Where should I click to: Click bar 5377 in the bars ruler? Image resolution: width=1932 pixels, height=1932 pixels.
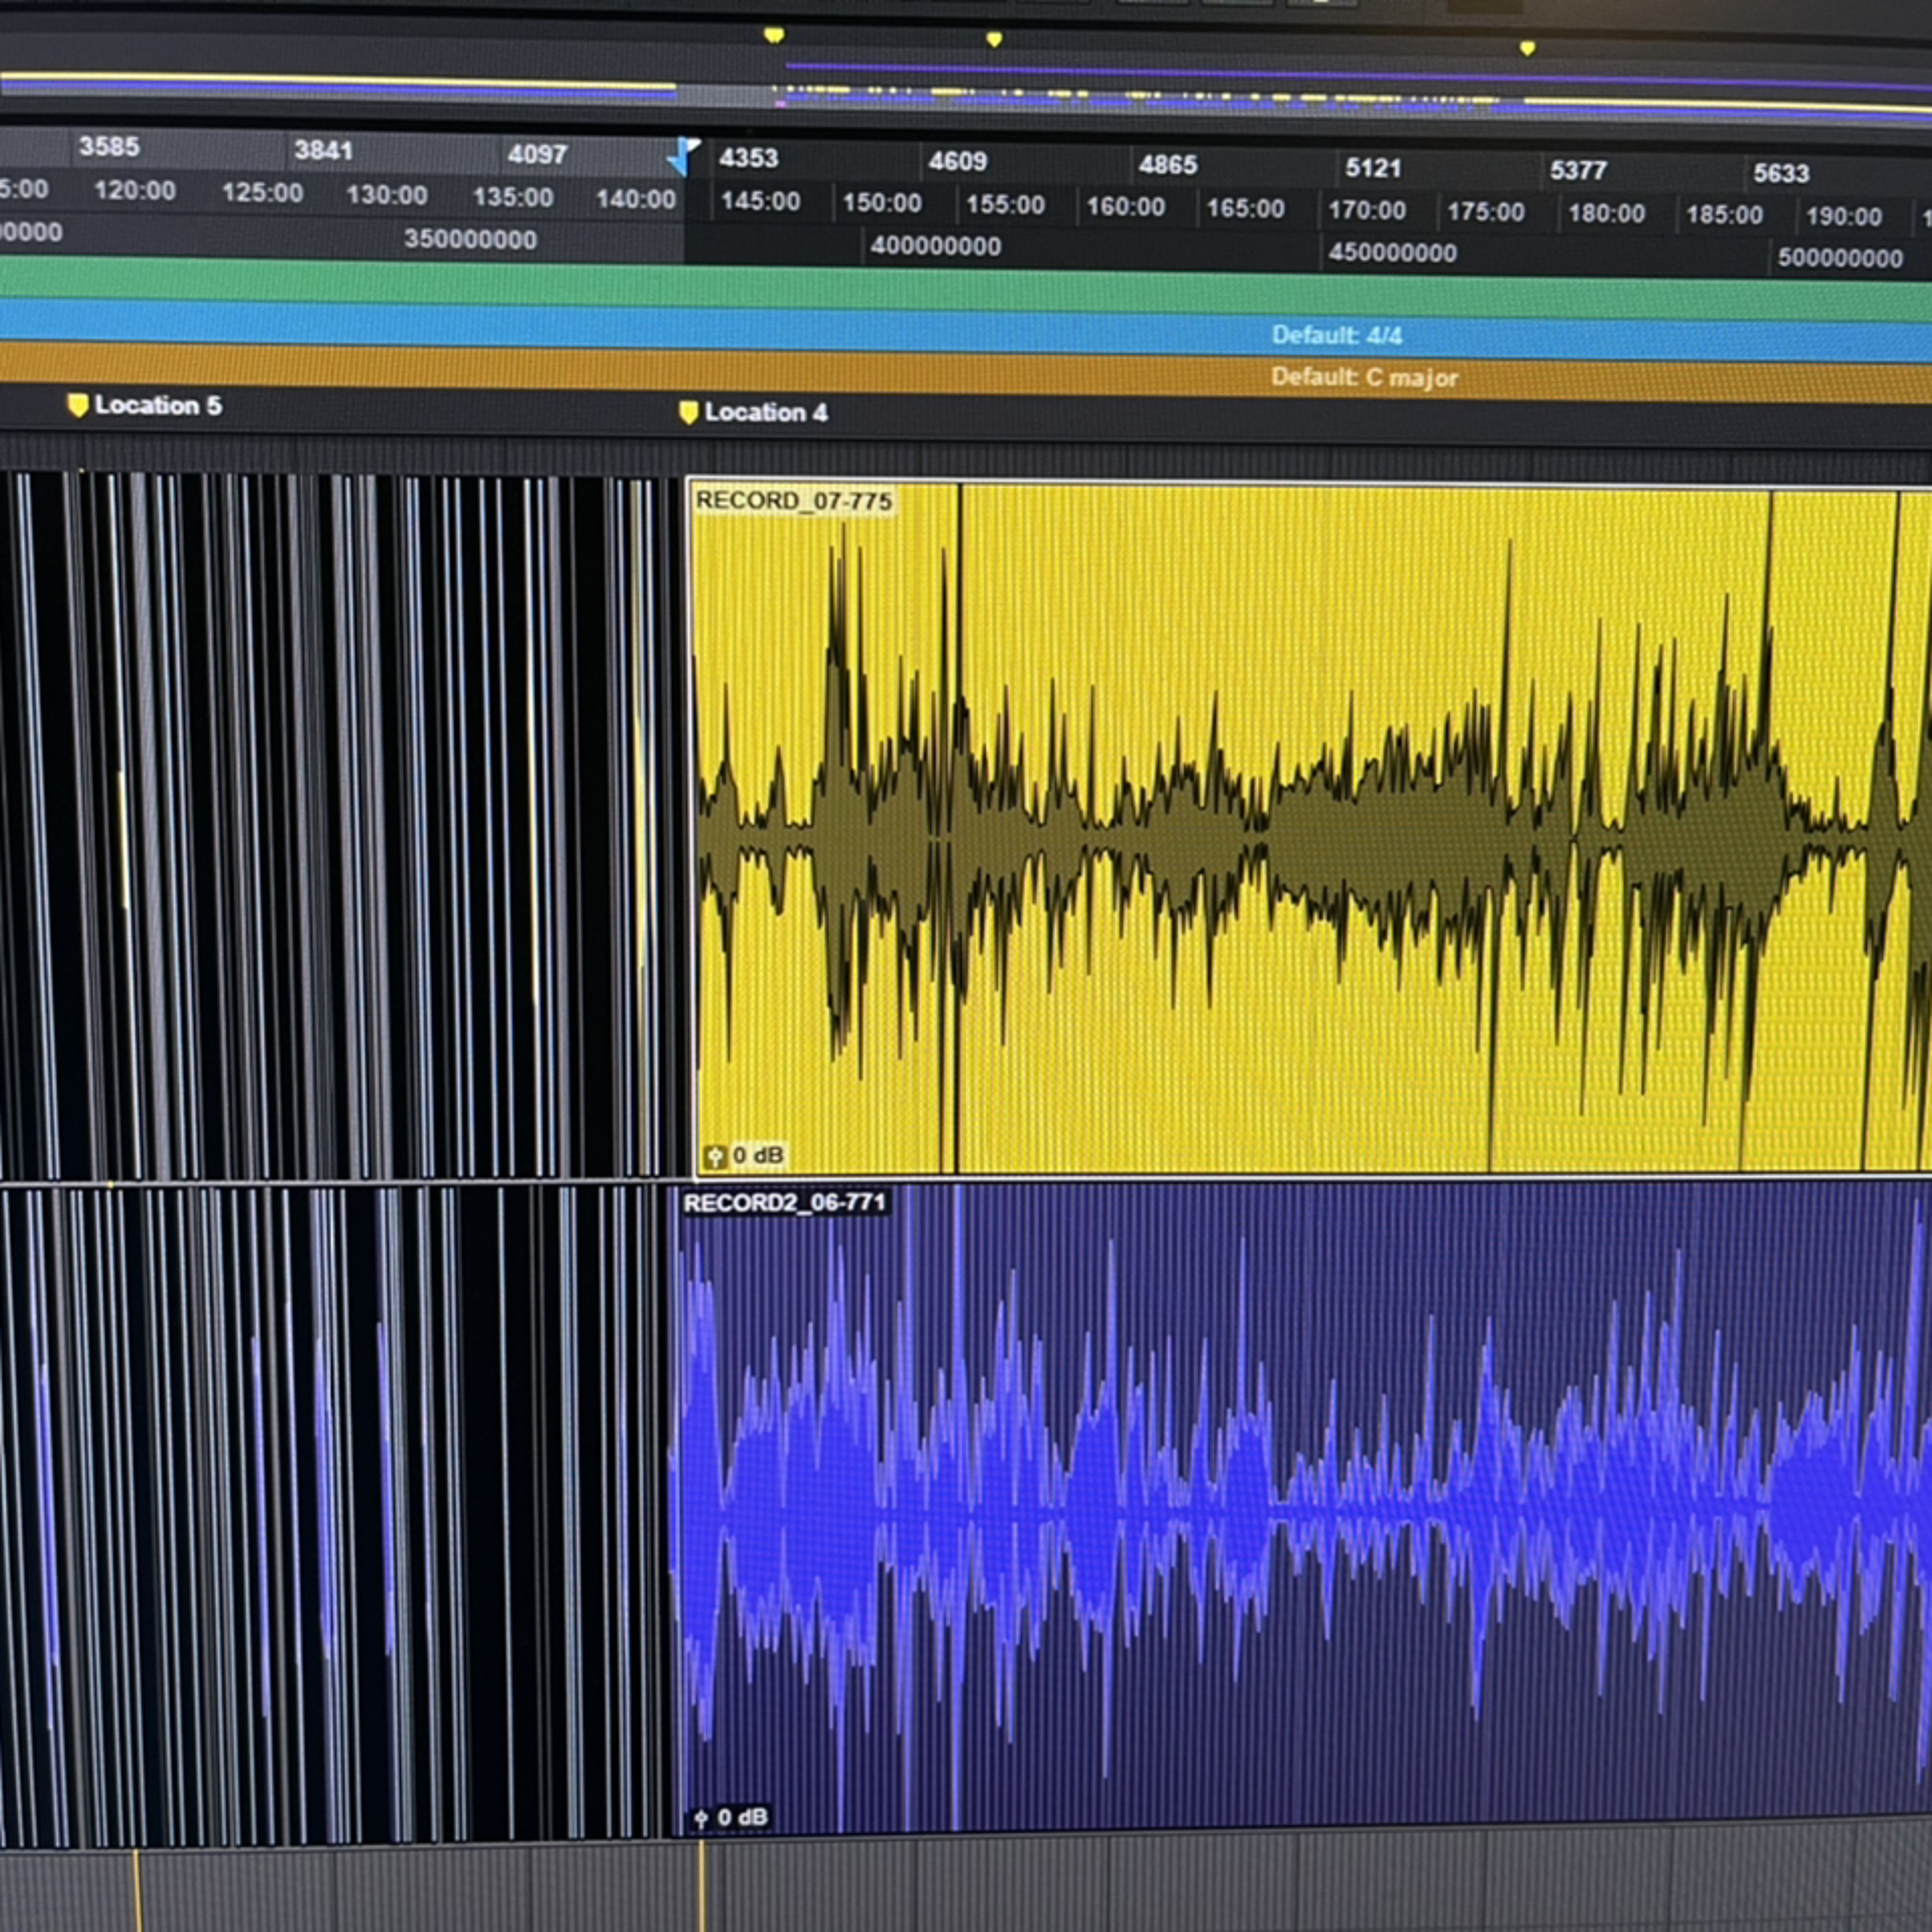1578,171
